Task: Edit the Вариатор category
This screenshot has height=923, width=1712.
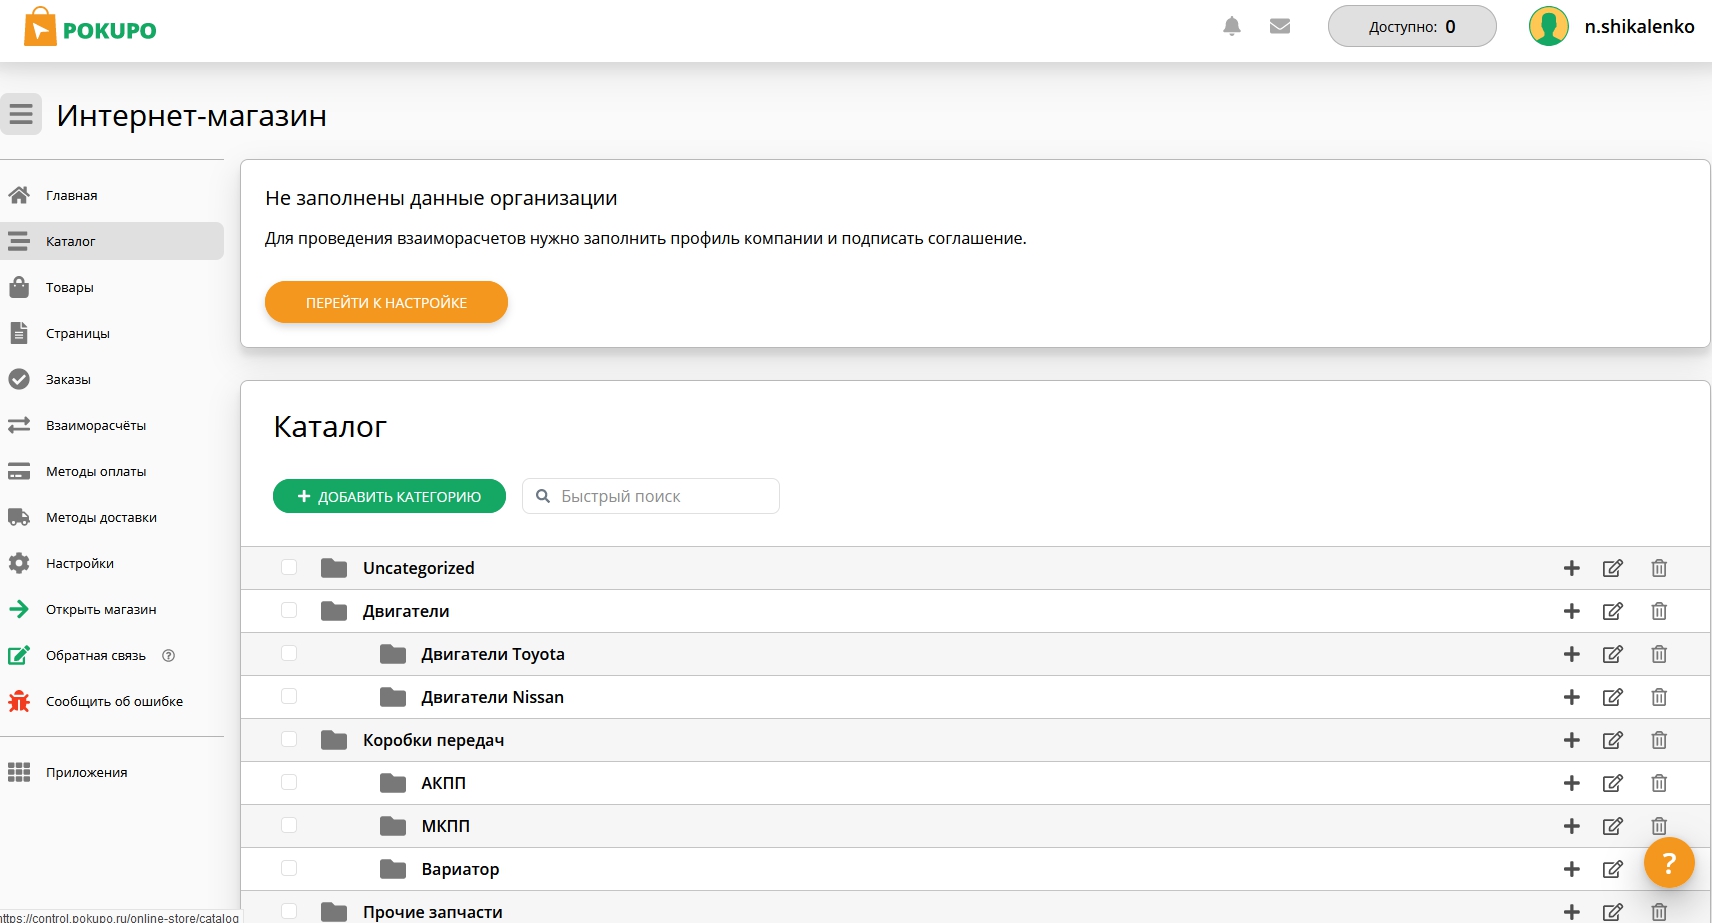Action: pos(1613,869)
